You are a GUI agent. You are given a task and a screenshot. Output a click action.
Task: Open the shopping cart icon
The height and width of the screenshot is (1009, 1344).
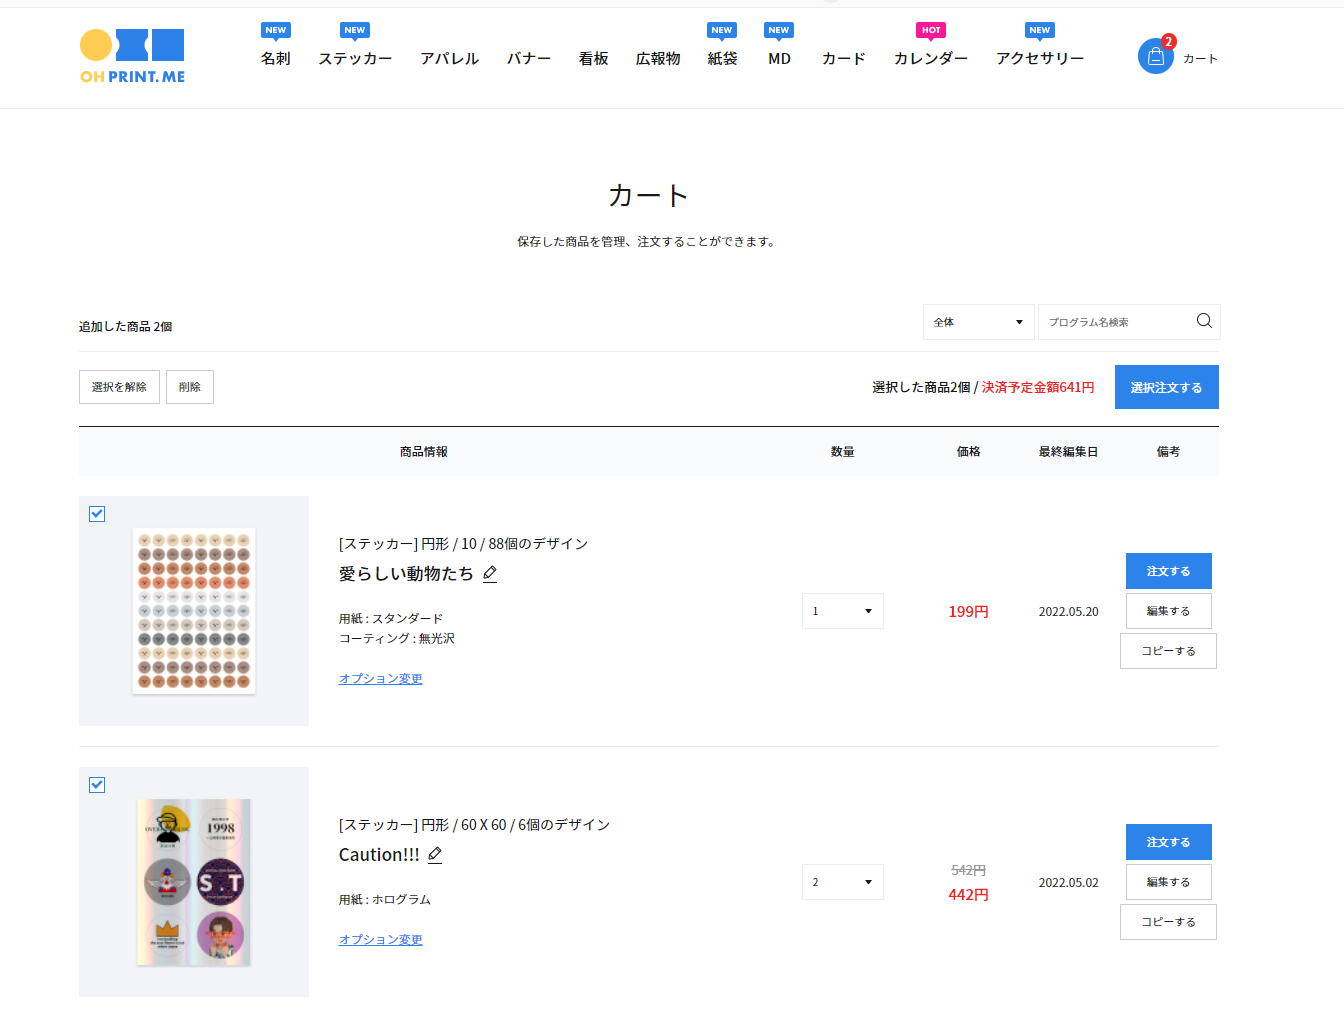[1155, 57]
